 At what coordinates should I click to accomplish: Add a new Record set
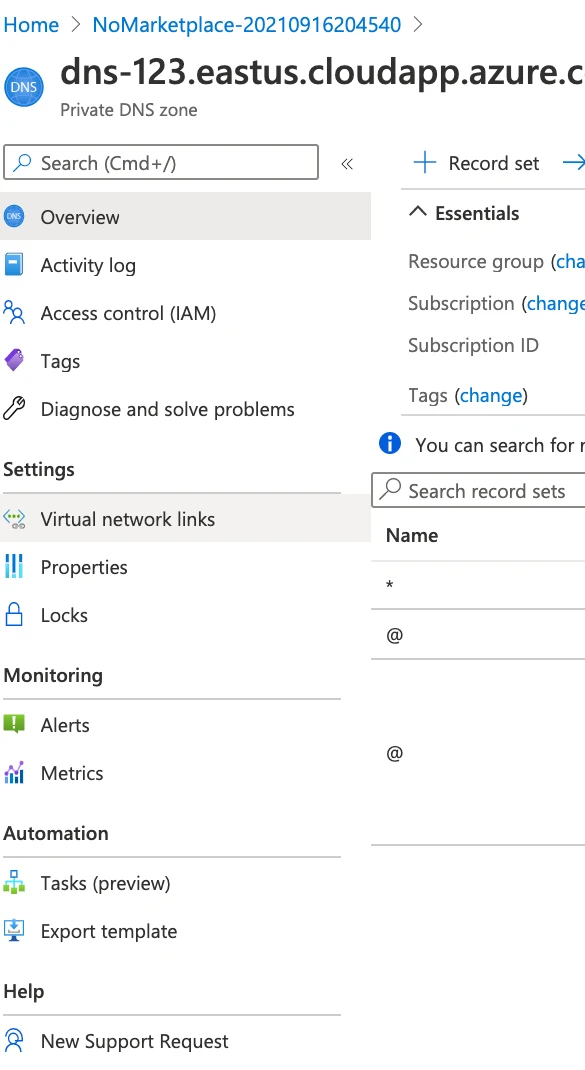[476, 163]
